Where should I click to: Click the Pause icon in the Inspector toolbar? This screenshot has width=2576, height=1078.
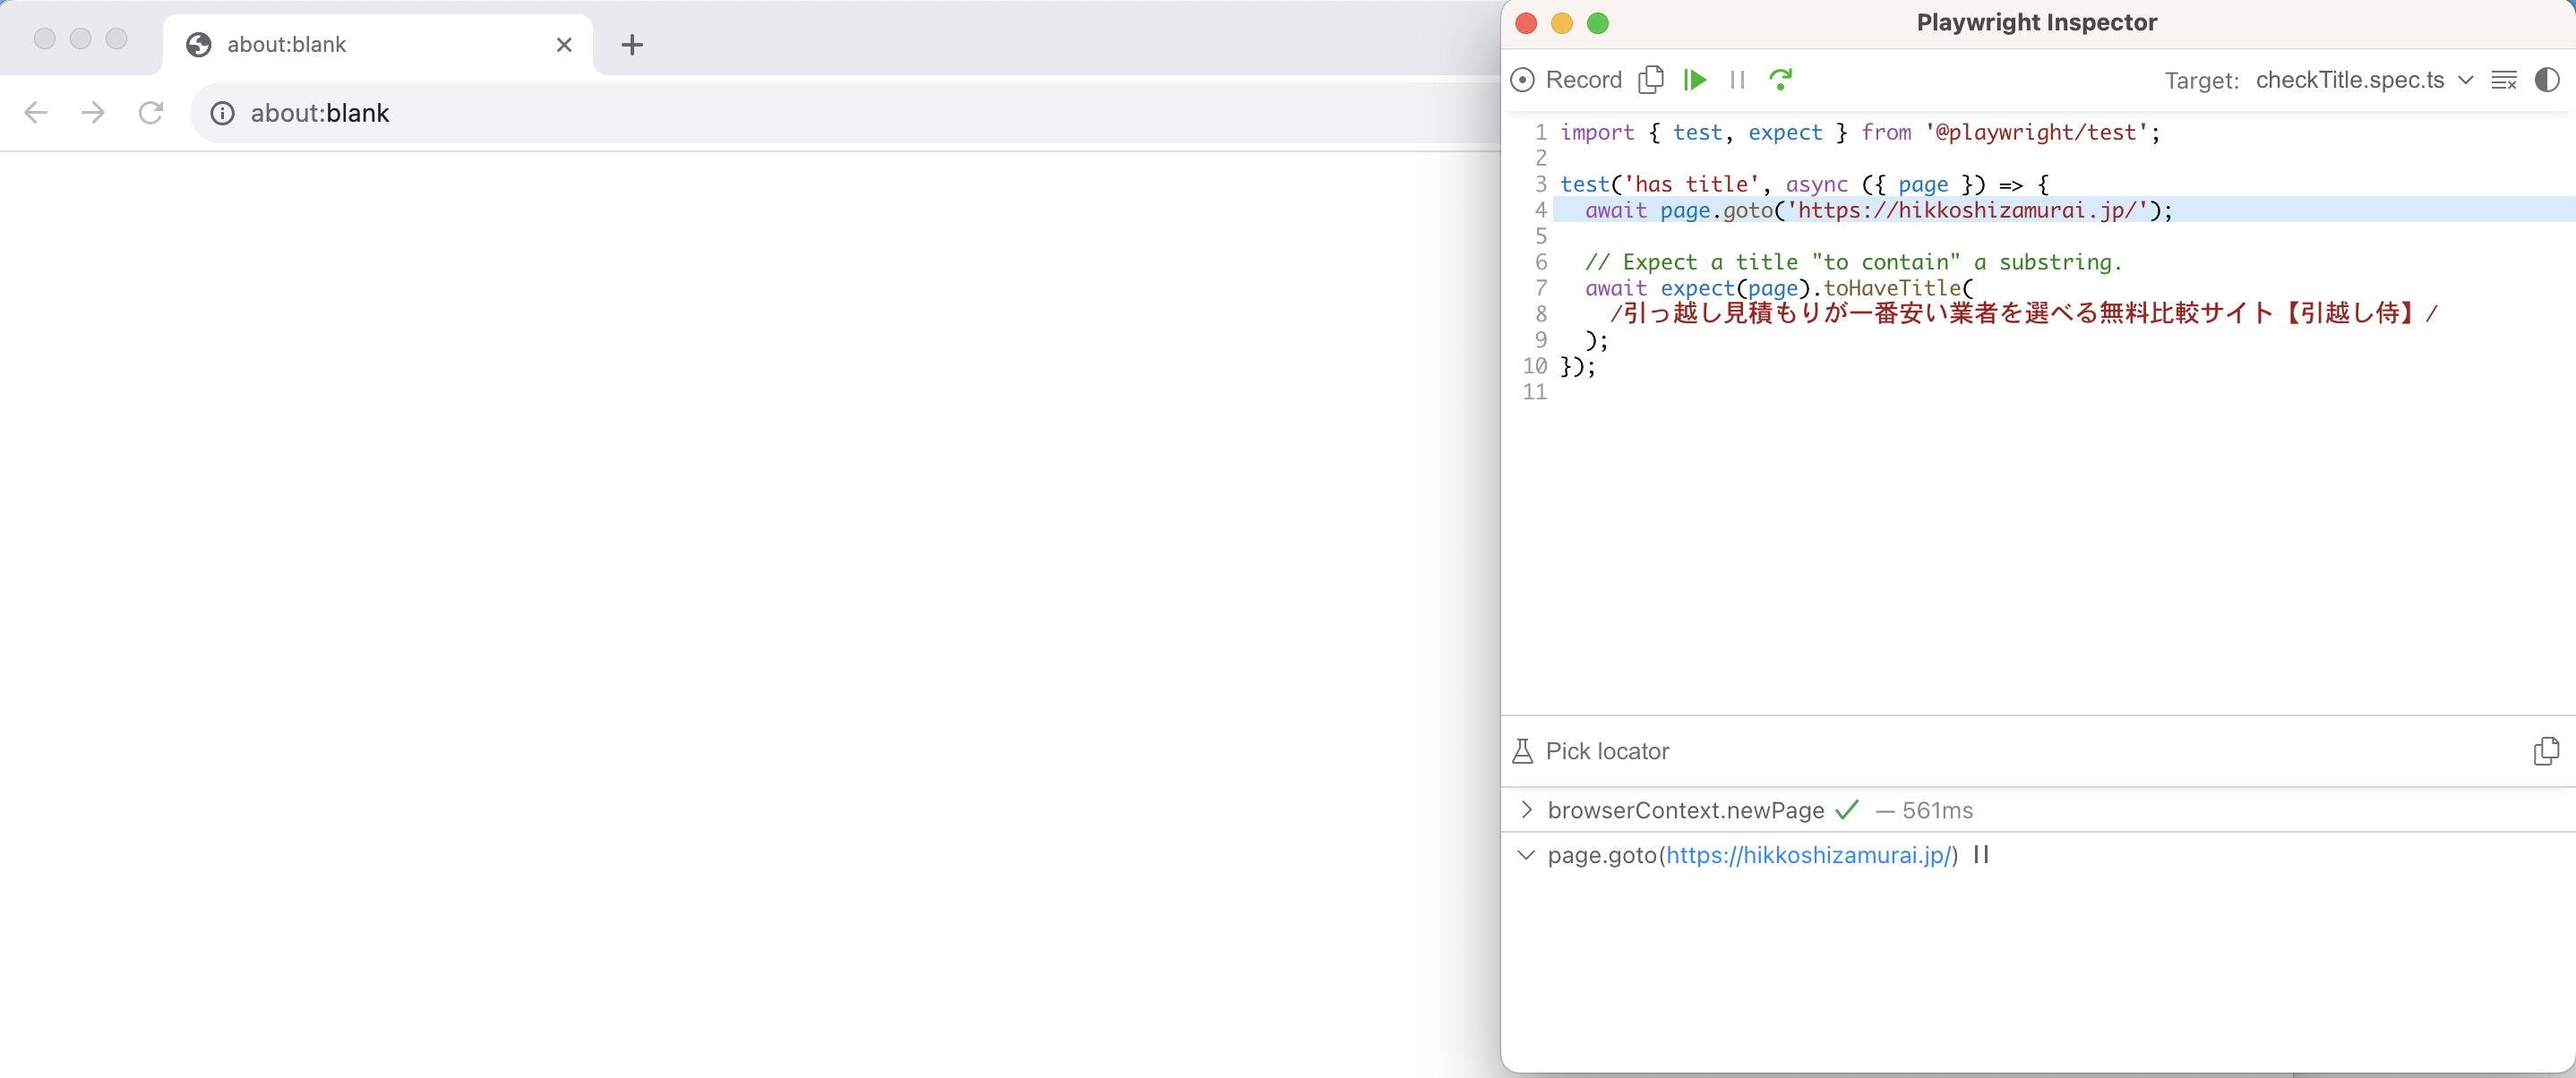(x=1737, y=80)
